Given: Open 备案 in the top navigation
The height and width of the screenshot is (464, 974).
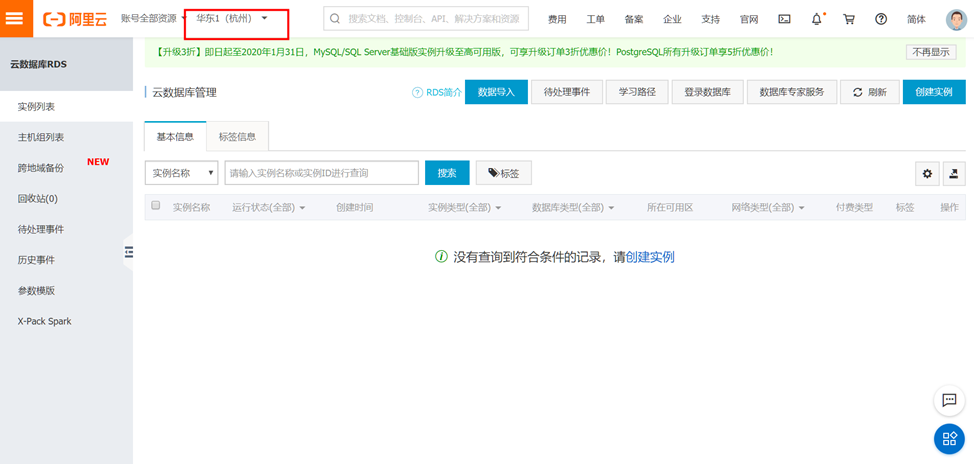Looking at the screenshot, I should [x=634, y=19].
